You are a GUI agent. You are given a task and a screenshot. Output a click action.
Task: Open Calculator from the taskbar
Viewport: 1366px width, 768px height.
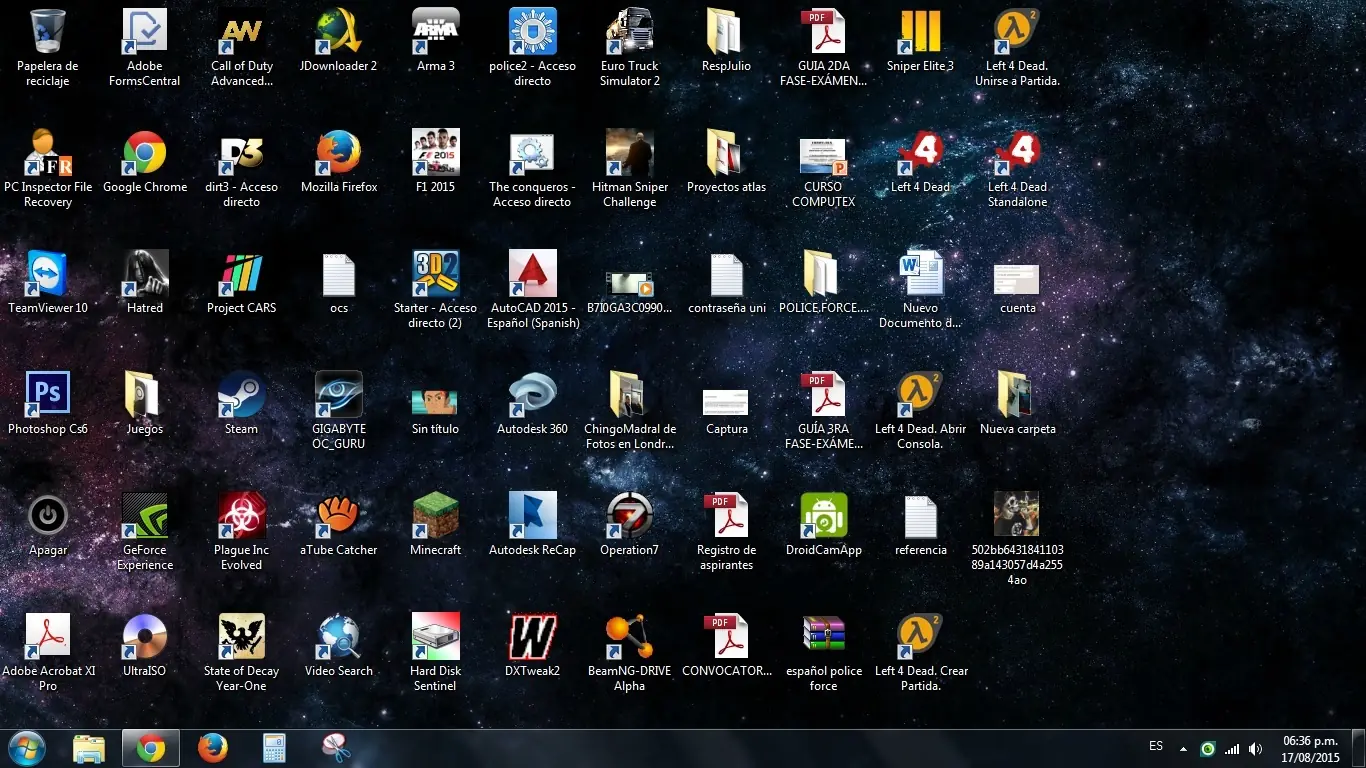click(x=274, y=748)
